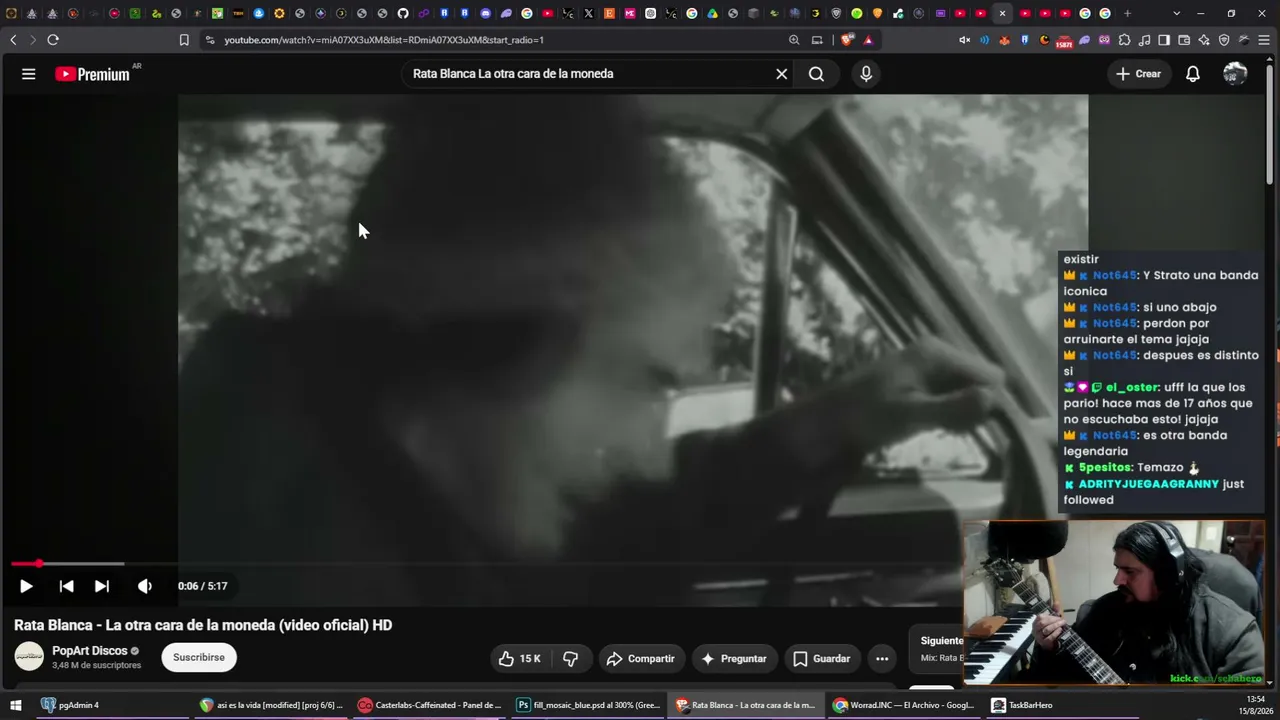Click the 0:06 / 5:17 time display
This screenshot has width=1280, height=720.
203,586
